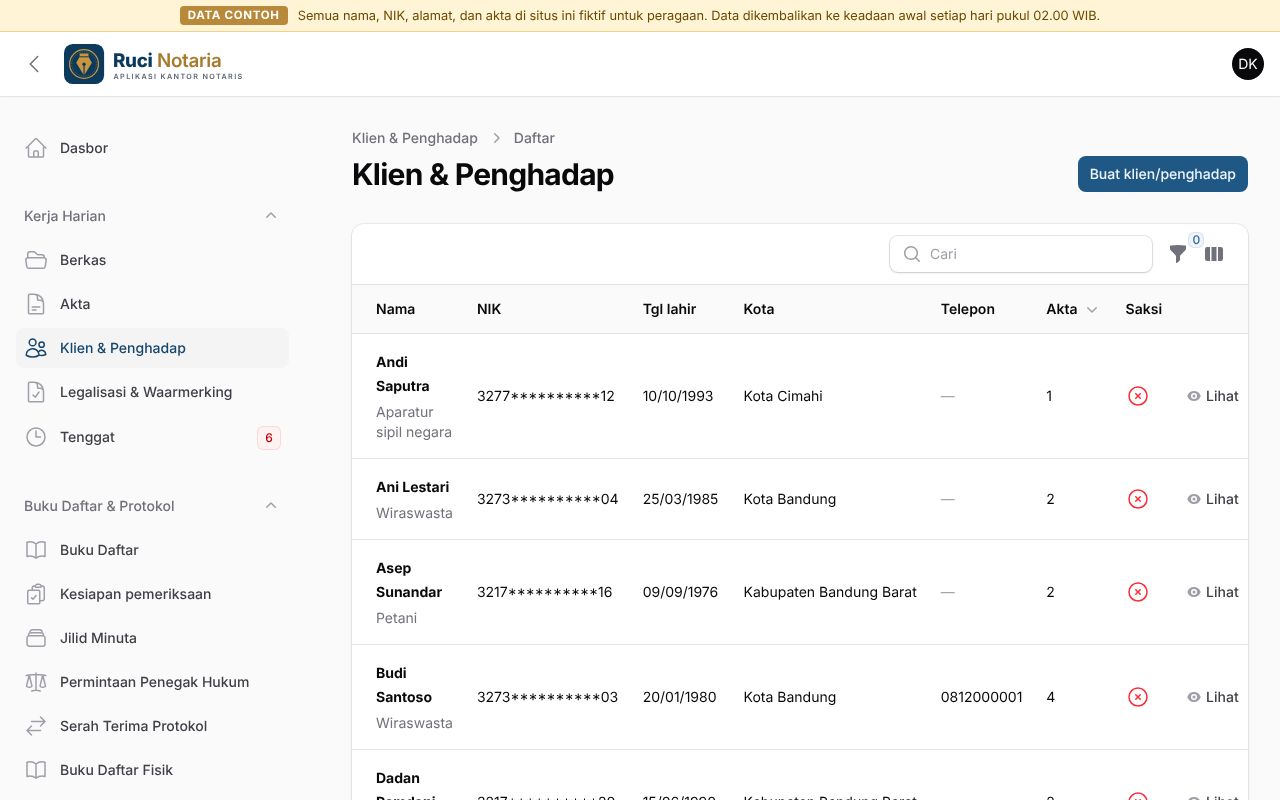
Task: Click Saksi red cross for Budi Santoso
Action: click(x=1138, y=697)
